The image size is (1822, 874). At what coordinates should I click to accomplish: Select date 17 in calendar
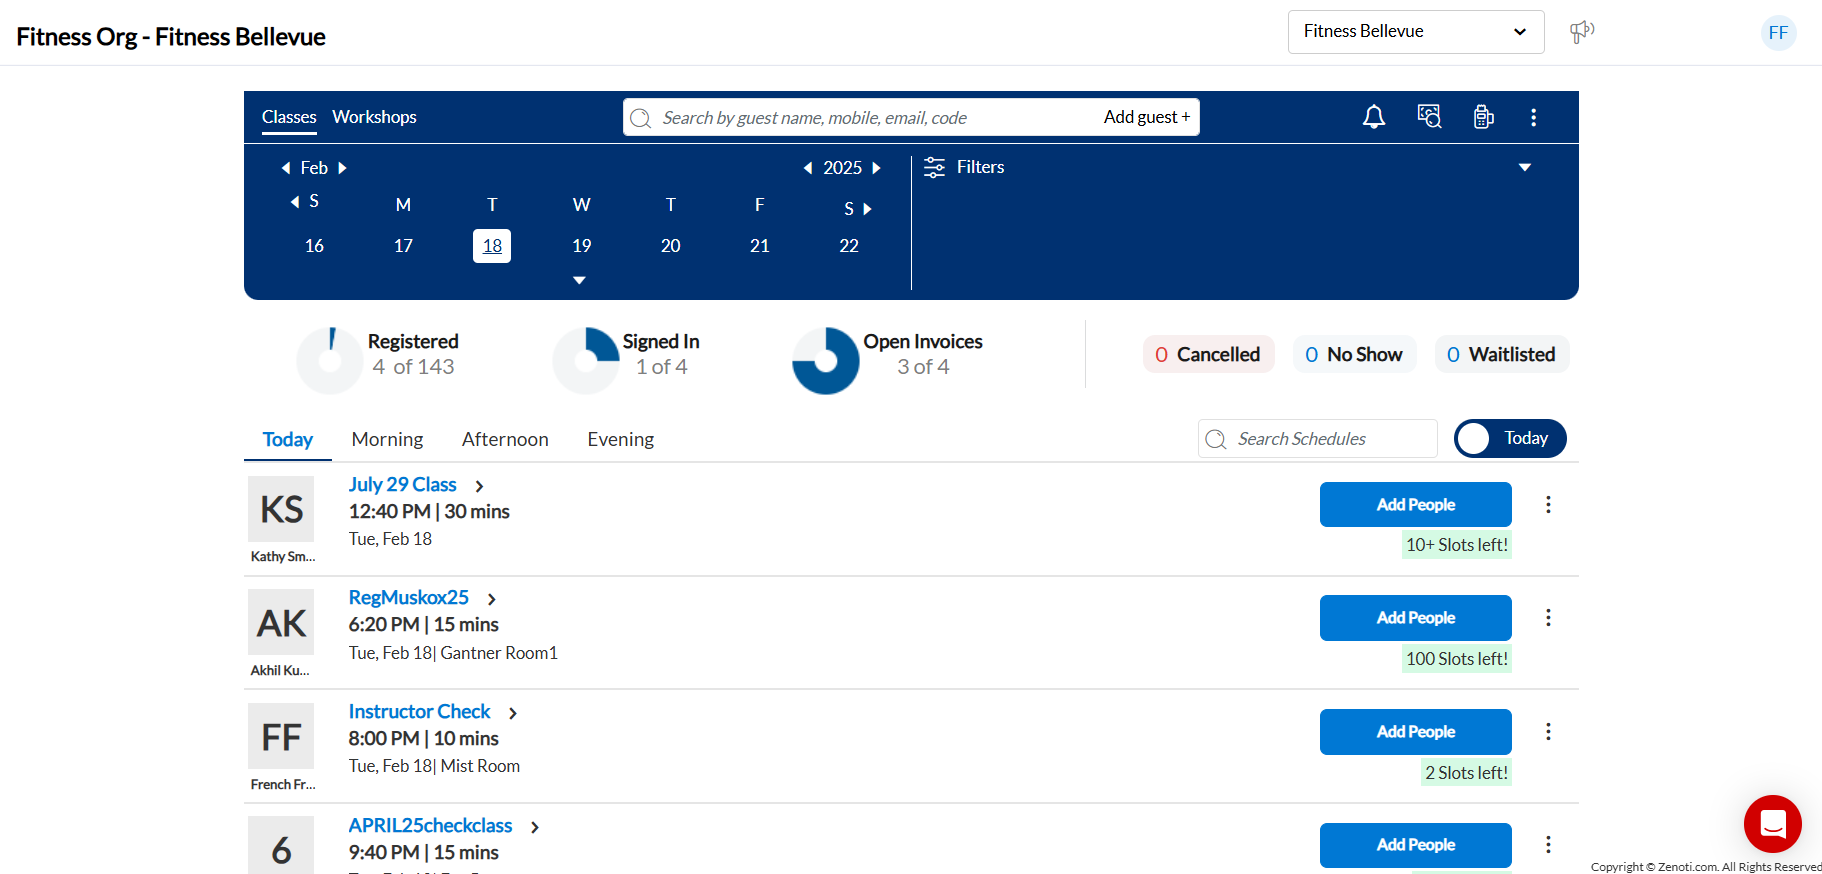point(403,246)
